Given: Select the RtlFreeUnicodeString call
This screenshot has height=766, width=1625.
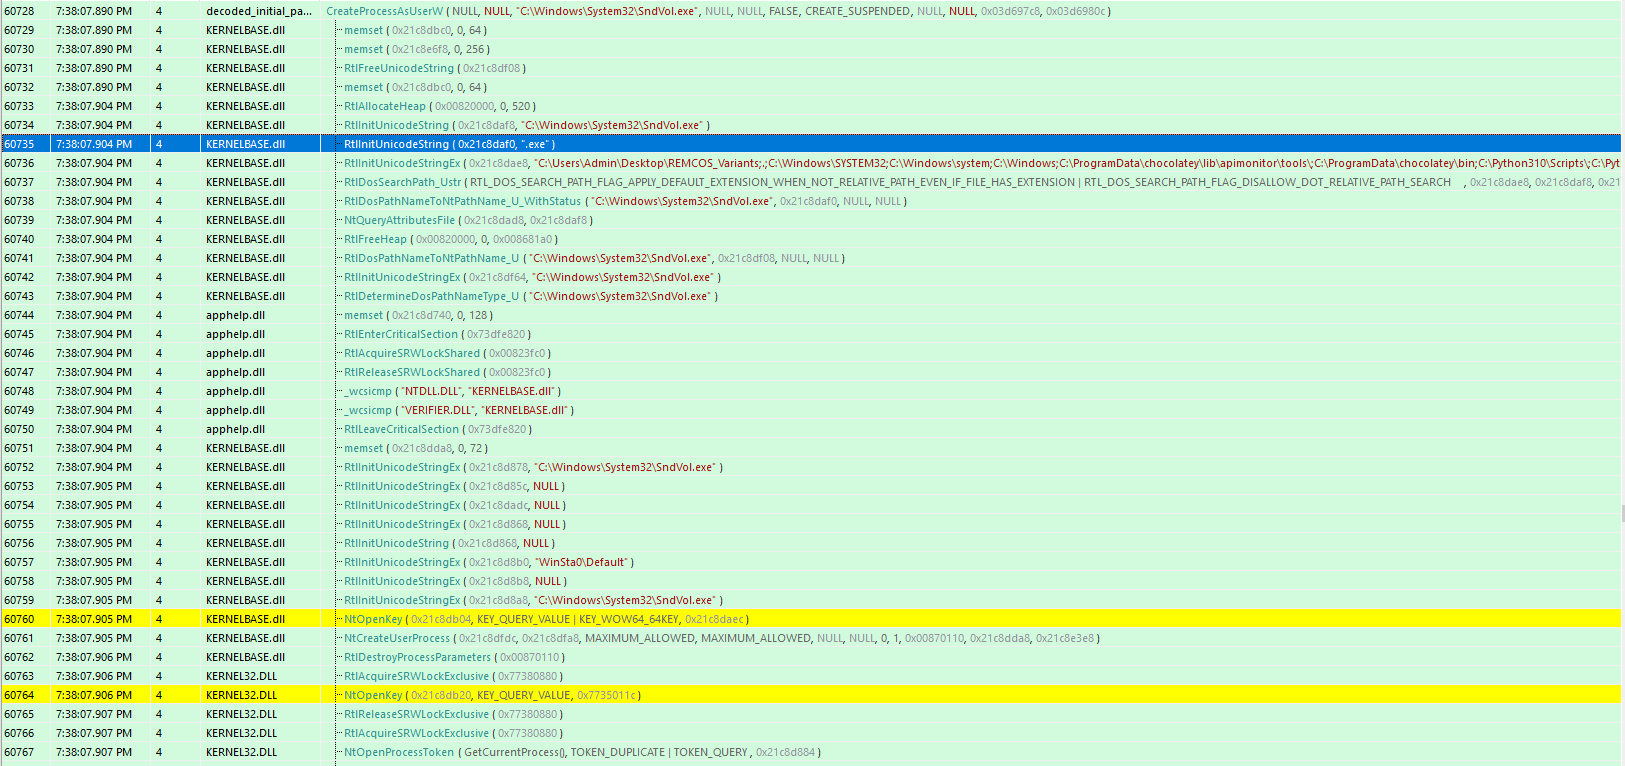Looking at the screenshot, I should point(398,68).
